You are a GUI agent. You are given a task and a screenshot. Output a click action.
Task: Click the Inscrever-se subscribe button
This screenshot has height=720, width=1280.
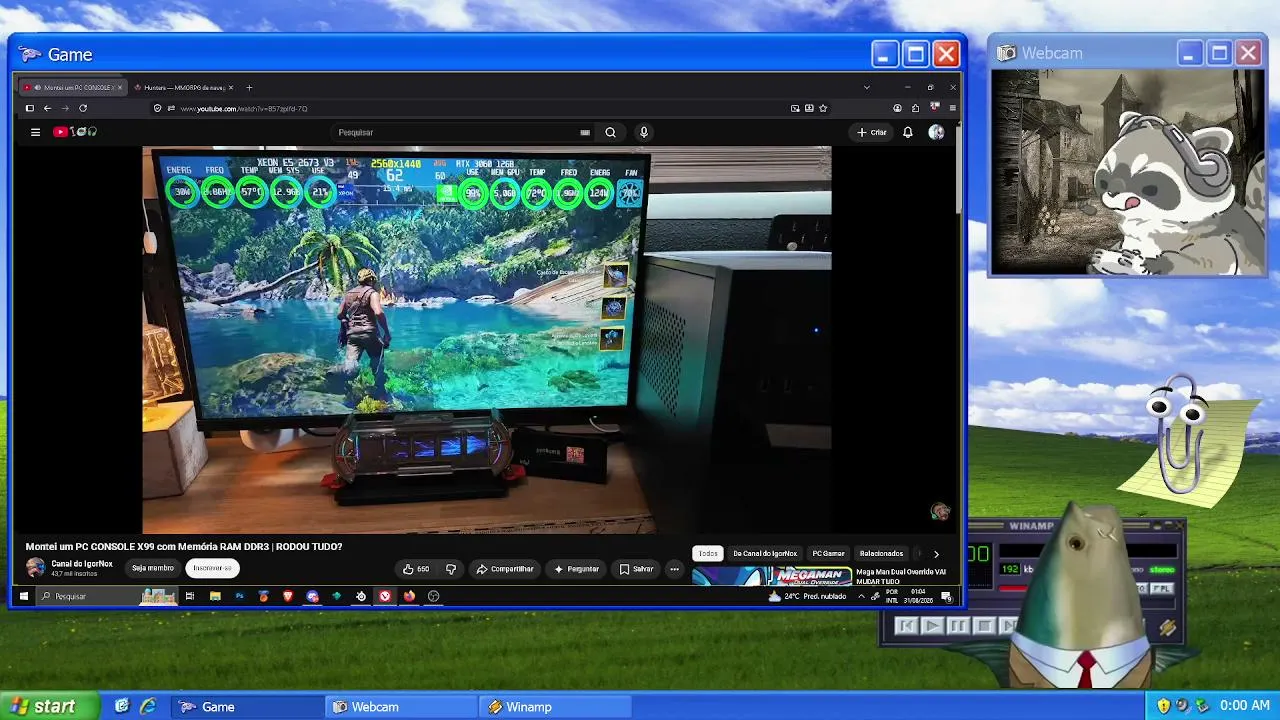click(x=212, y=568)
